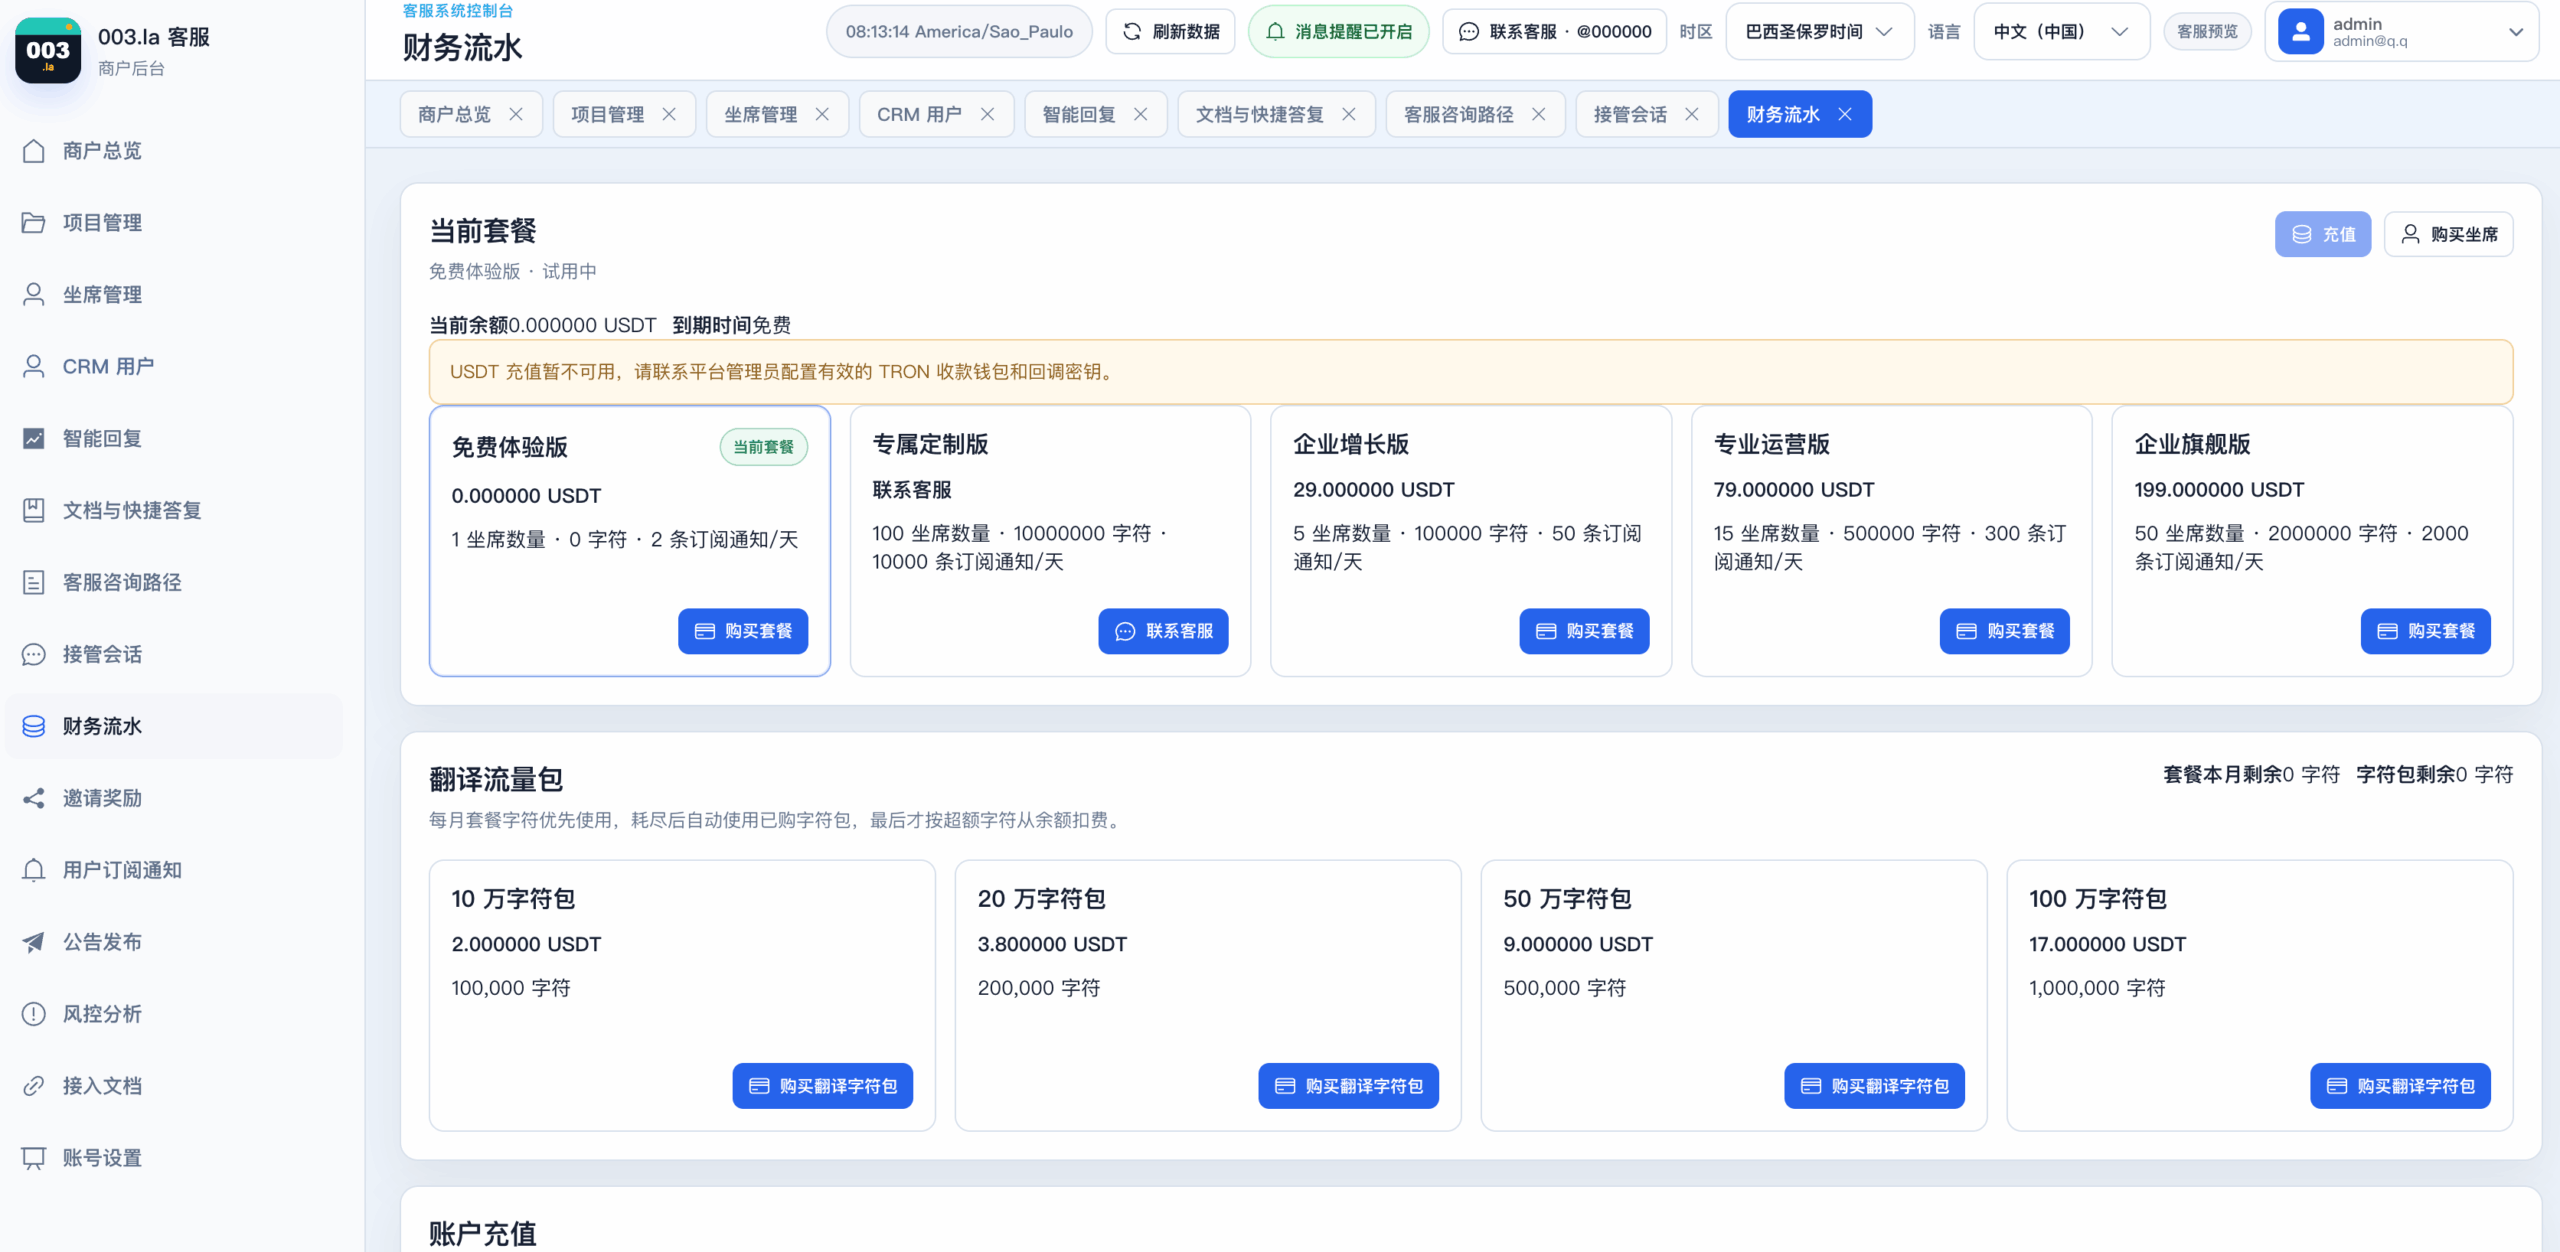Open the 巴西圣保罗时间 timezone dropdown
Screen dimensions: 2560x1252
(1819, 32)
